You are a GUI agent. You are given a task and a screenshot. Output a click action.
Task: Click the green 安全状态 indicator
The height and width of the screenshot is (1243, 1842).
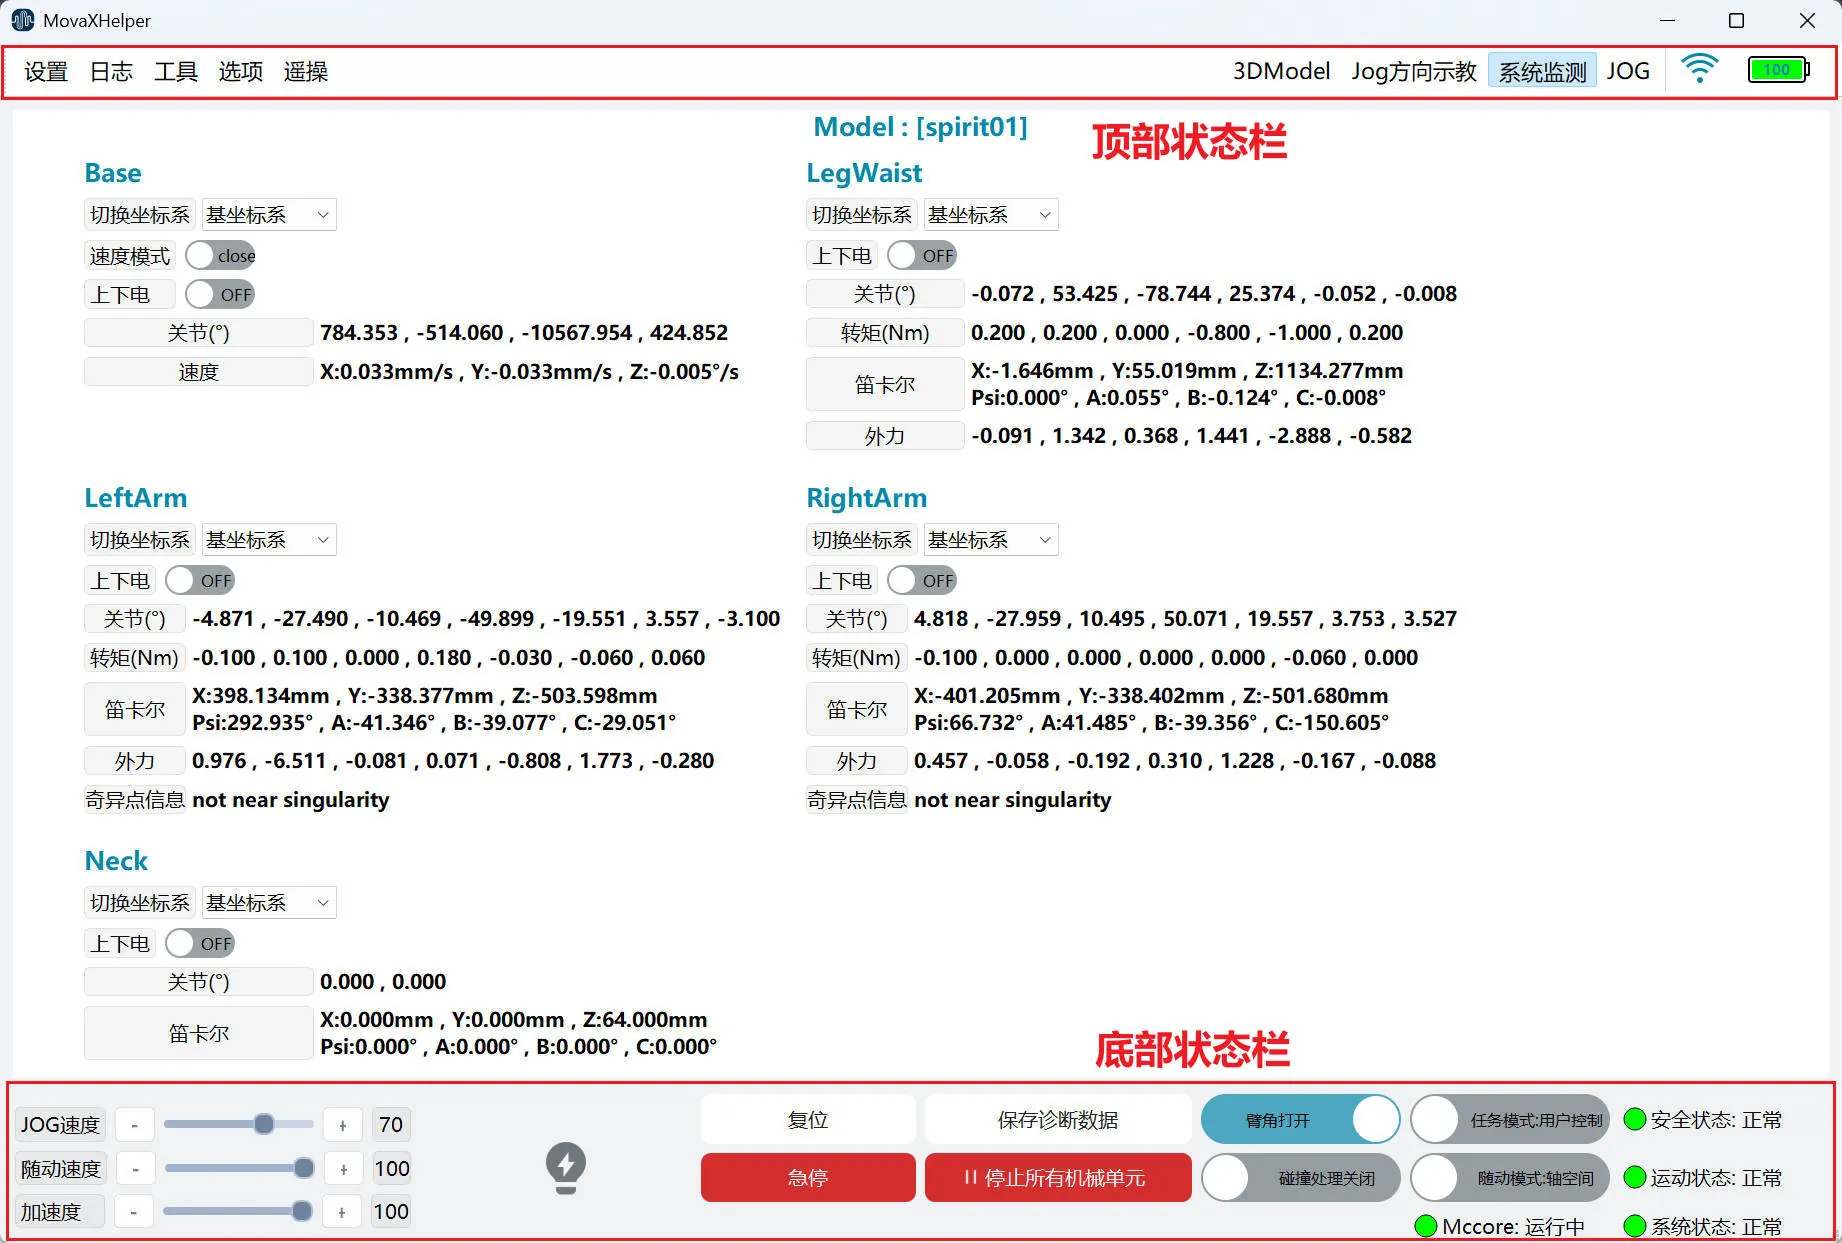1634,1119
